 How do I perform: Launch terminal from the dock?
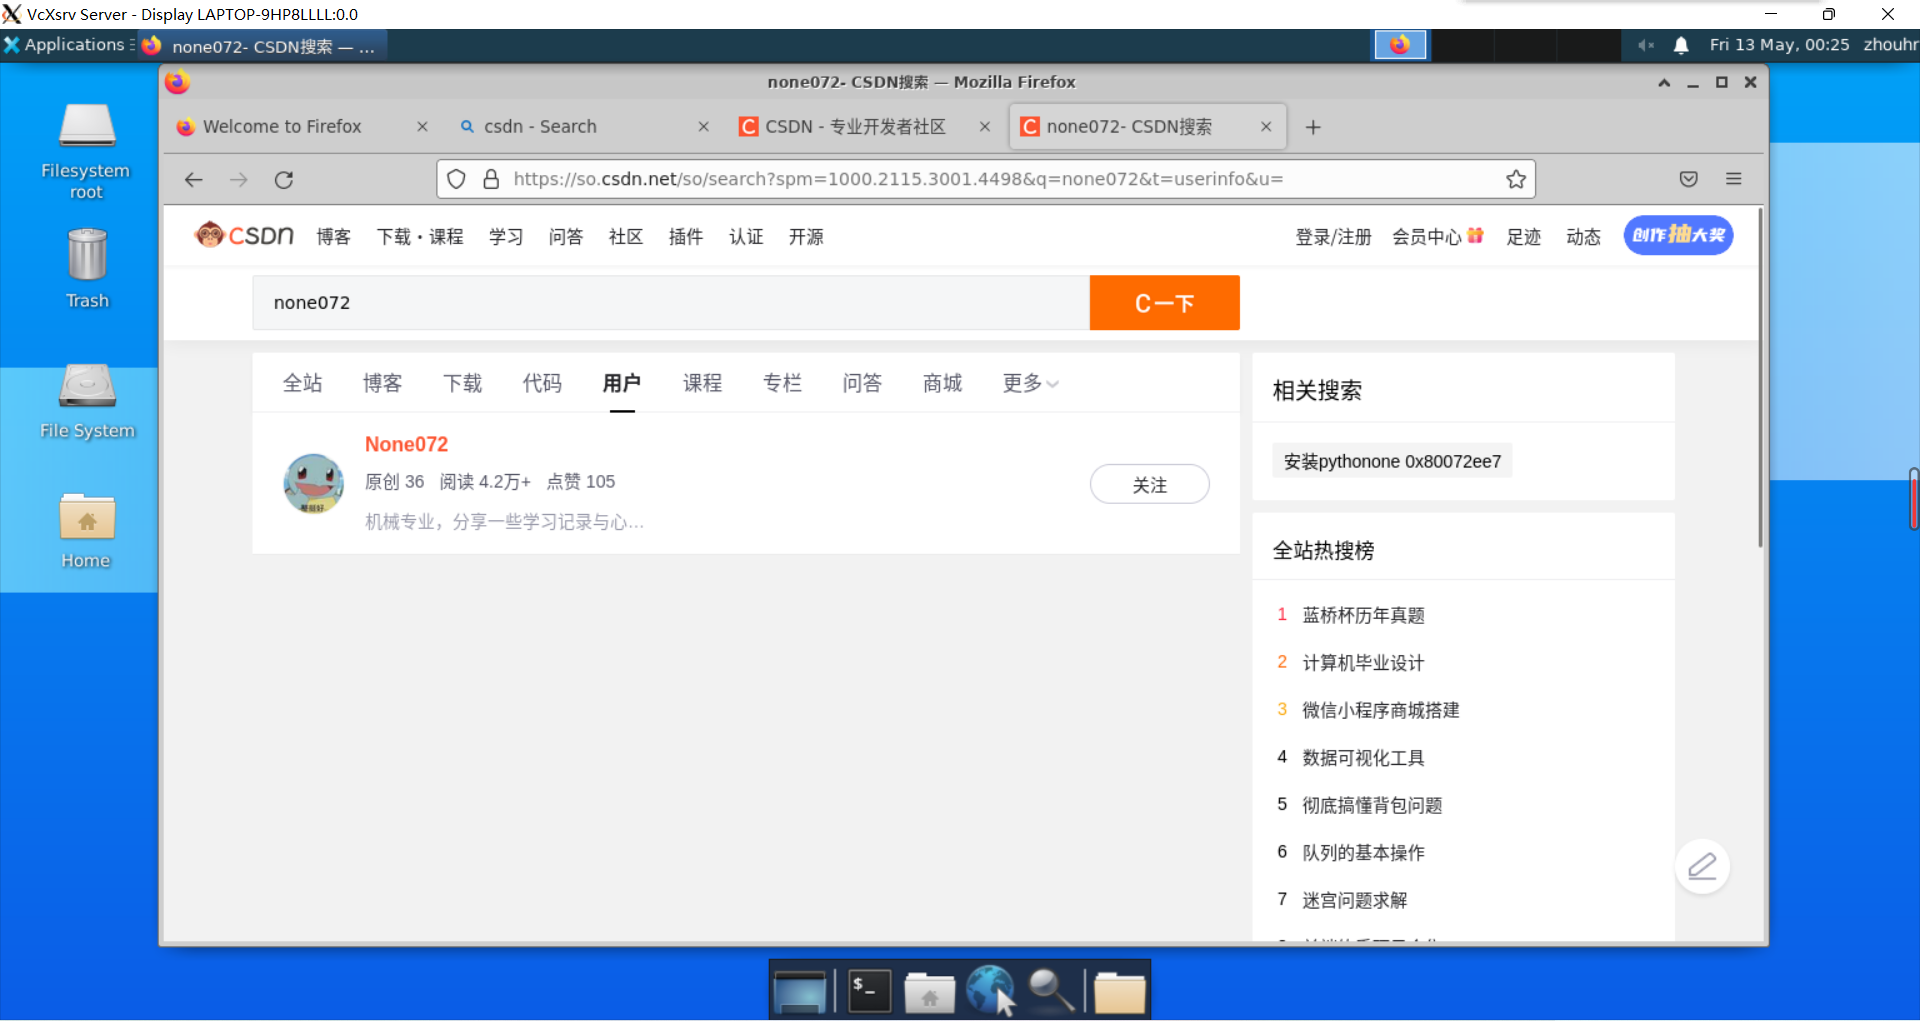869,991
